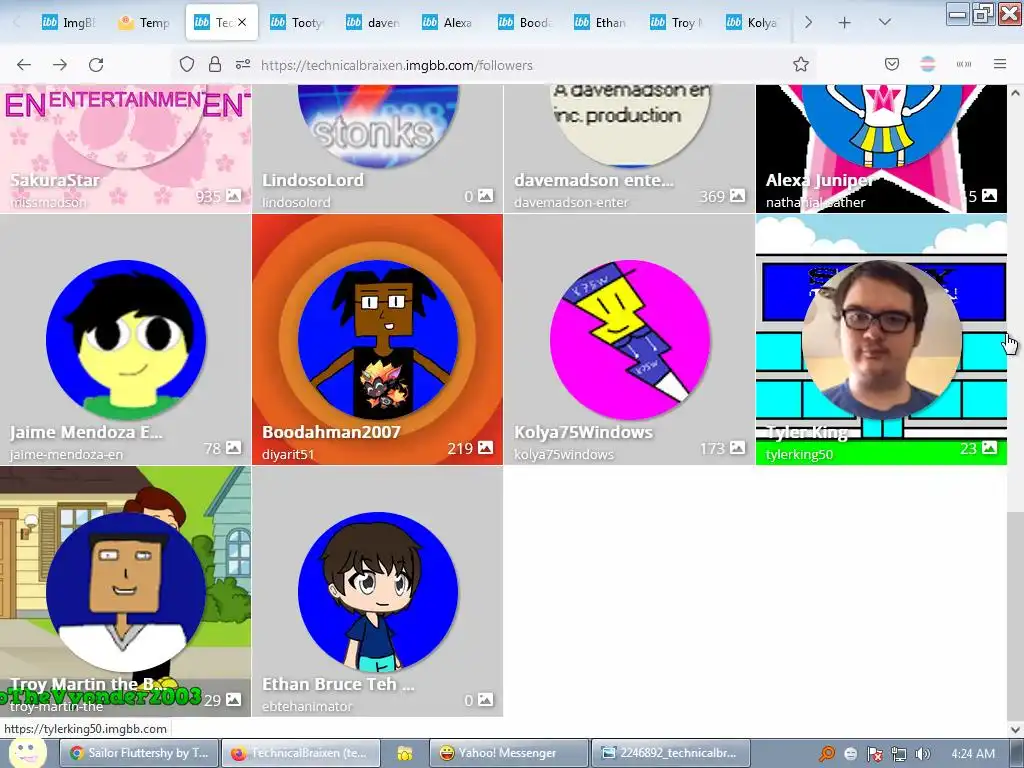Save page to Pocket
Screen dimensions: 1024x768
(892, 64)
